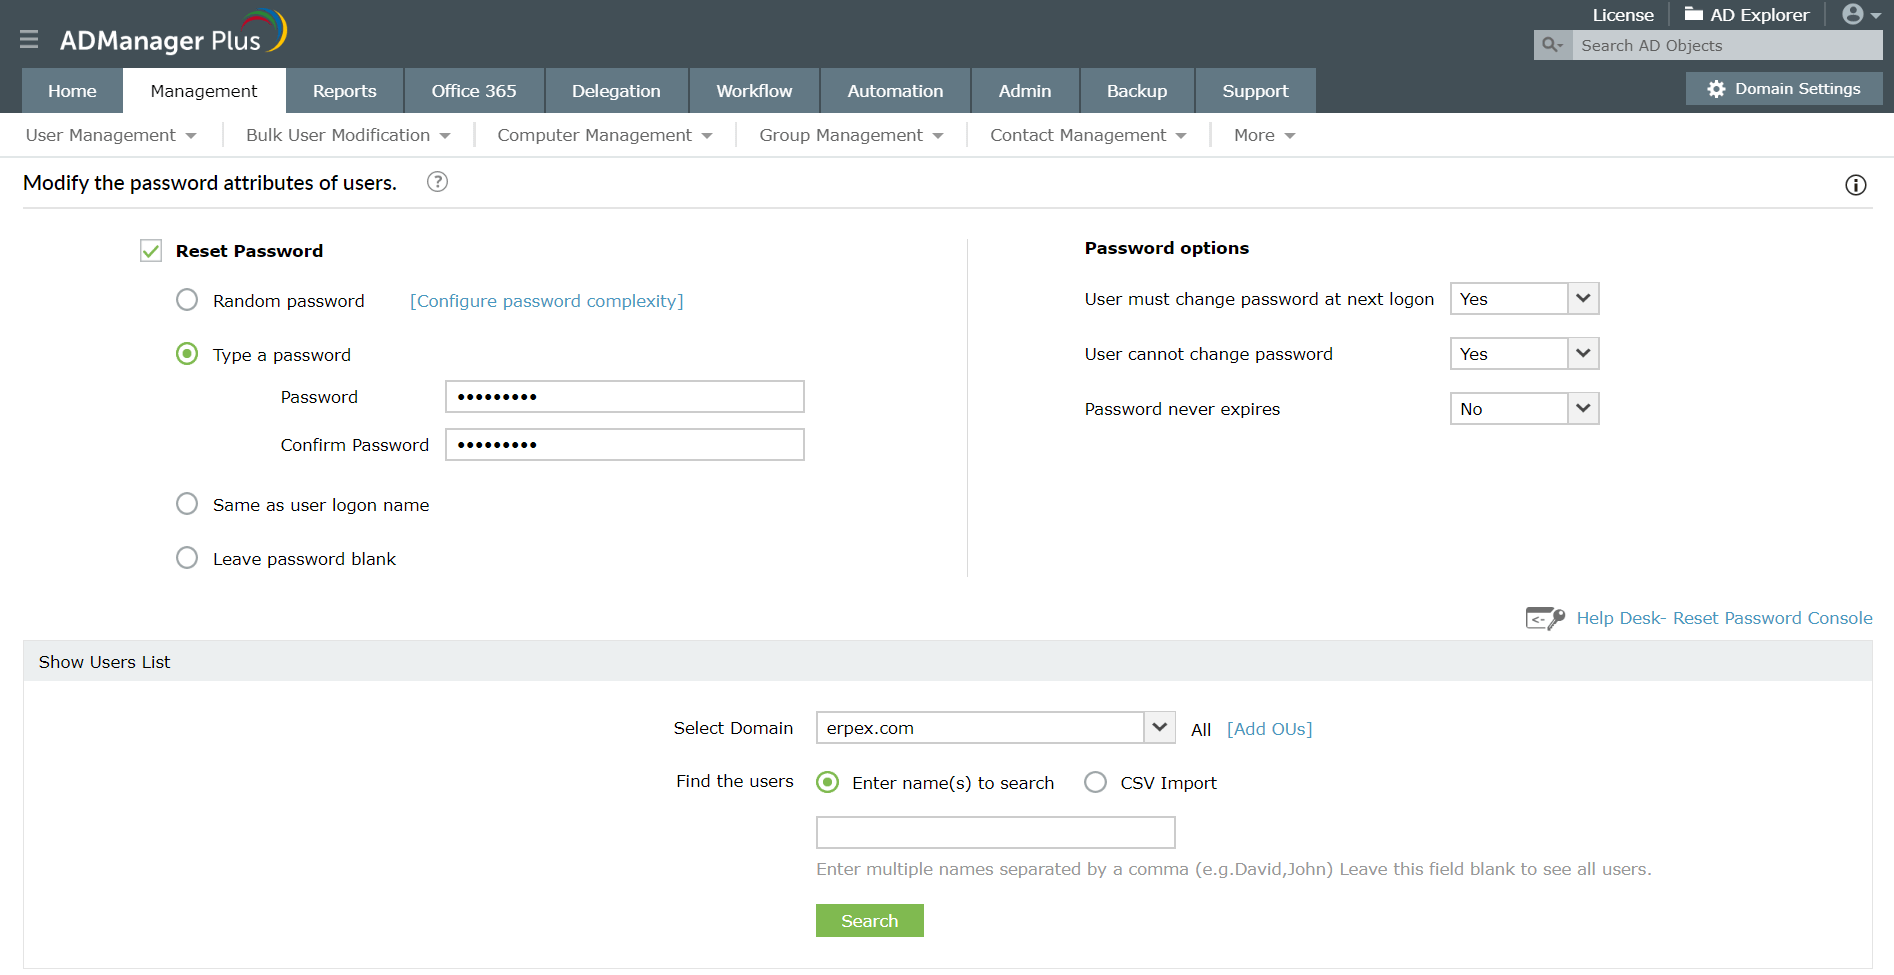Open the hamburger menu icon
This screenshot has width=1894, height=975.
29,39
